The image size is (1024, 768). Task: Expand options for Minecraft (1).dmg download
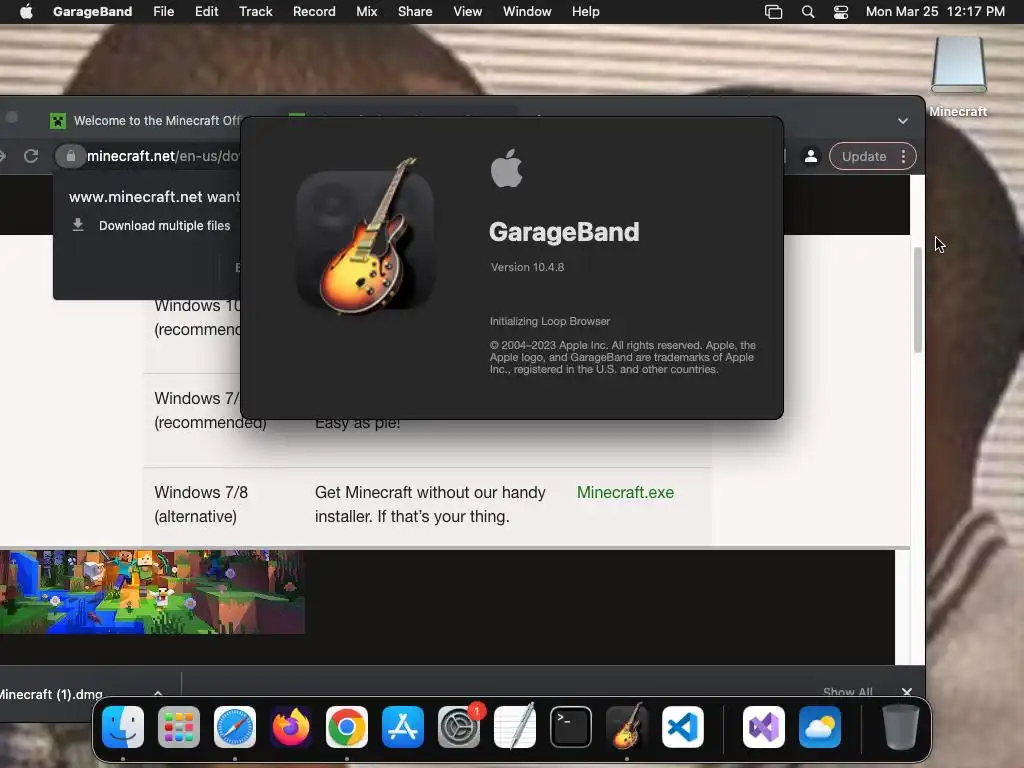point(158,694)
